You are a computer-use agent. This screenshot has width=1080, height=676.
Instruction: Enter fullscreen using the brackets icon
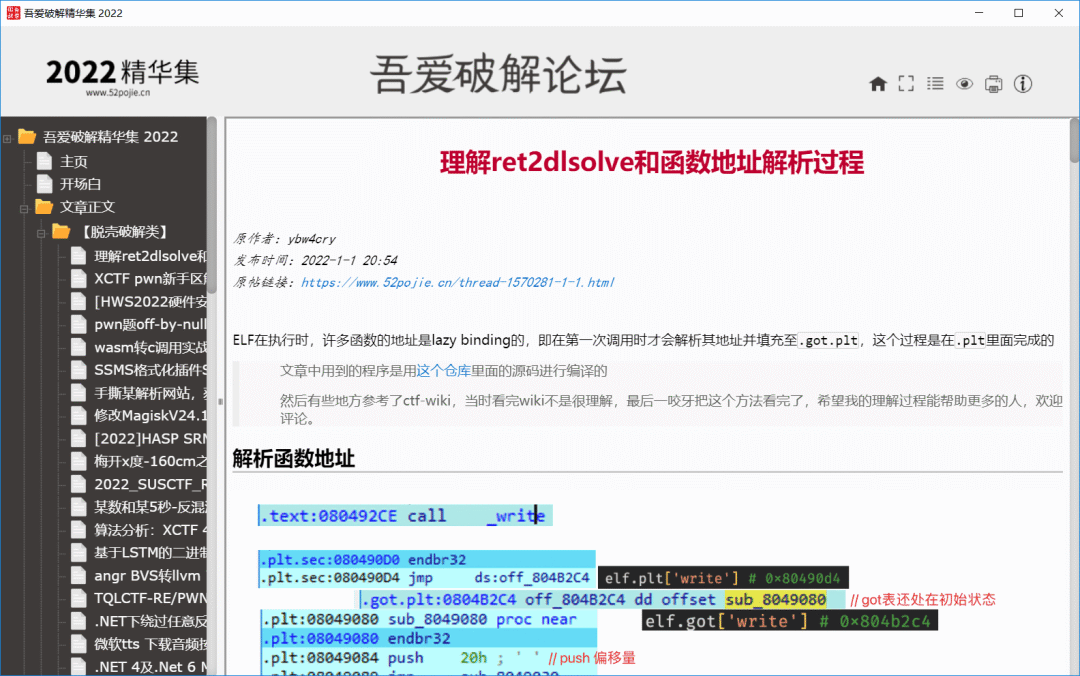[906, 84]
